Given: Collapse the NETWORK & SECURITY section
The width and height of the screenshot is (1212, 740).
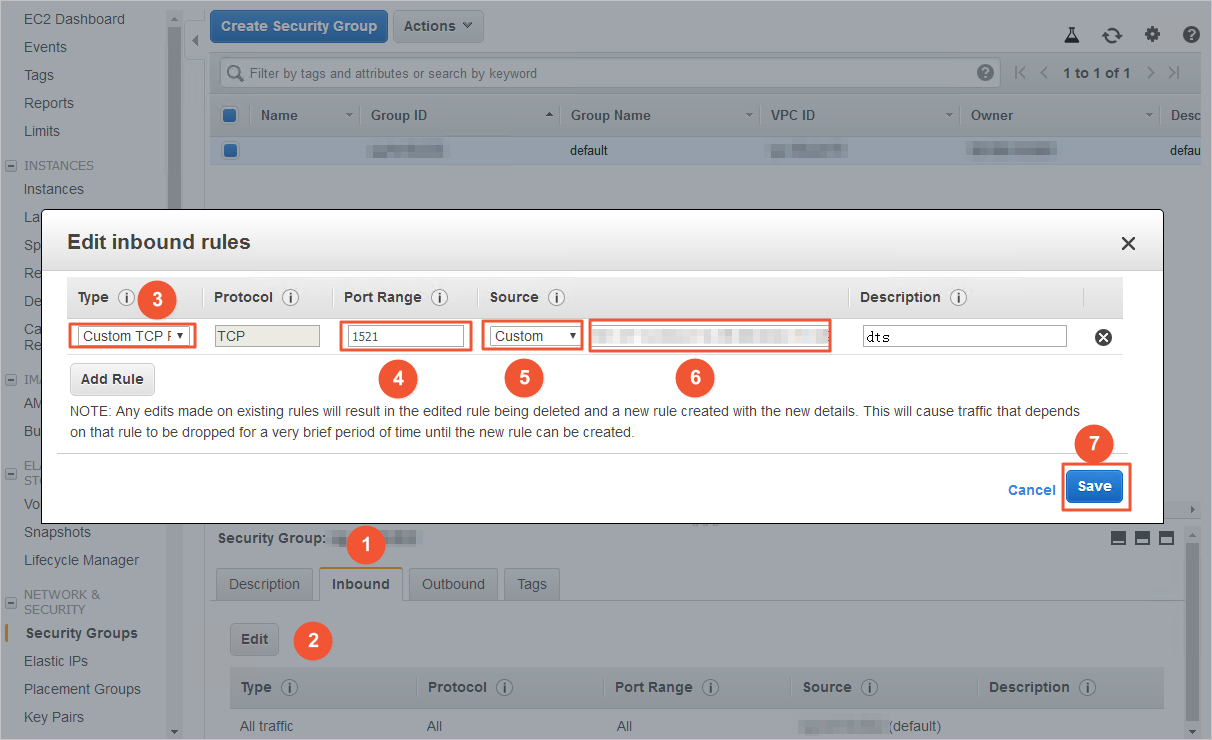Looking at the screenshot, I should tap(11, 602).
